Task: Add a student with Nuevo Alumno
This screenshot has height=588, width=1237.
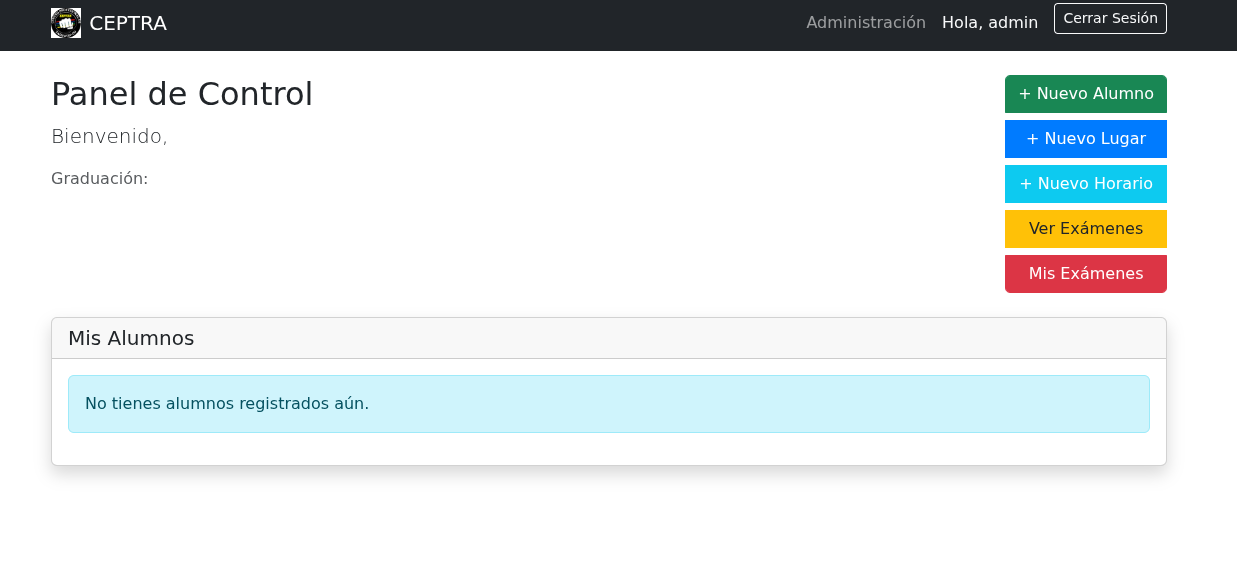Action: click(x=1085, y=94)
